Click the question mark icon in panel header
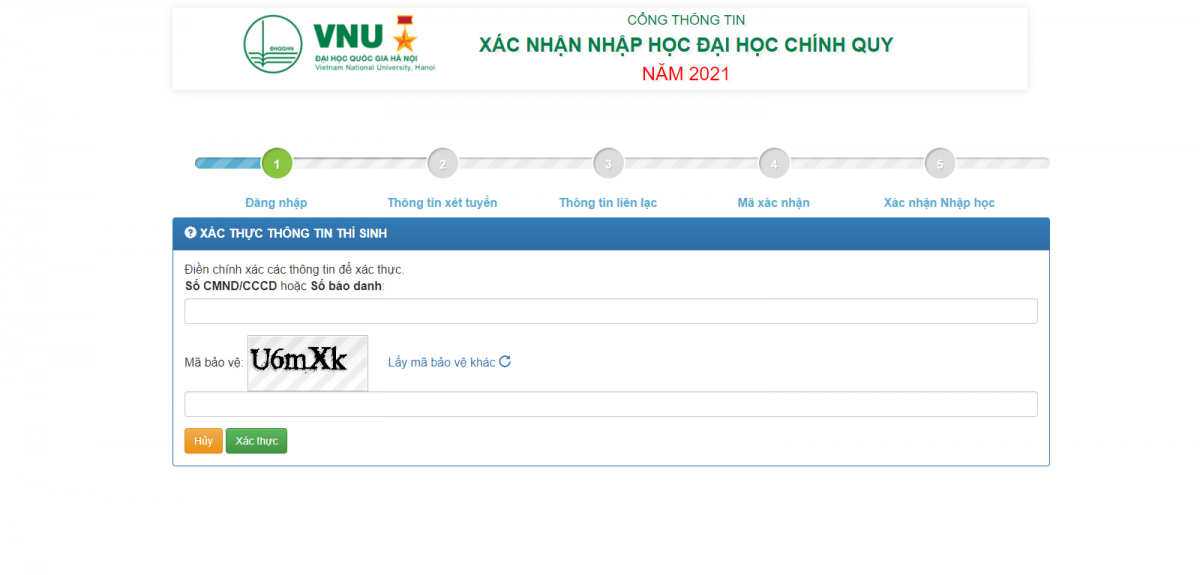The image size is (1200, 575). (x=191, y=233)
